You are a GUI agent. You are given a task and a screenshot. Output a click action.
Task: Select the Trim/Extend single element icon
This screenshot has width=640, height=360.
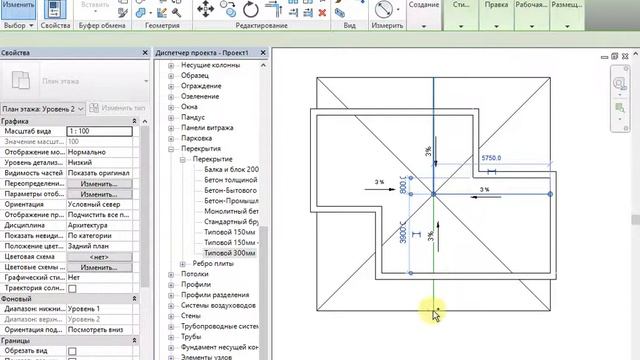tap(293, 13)
